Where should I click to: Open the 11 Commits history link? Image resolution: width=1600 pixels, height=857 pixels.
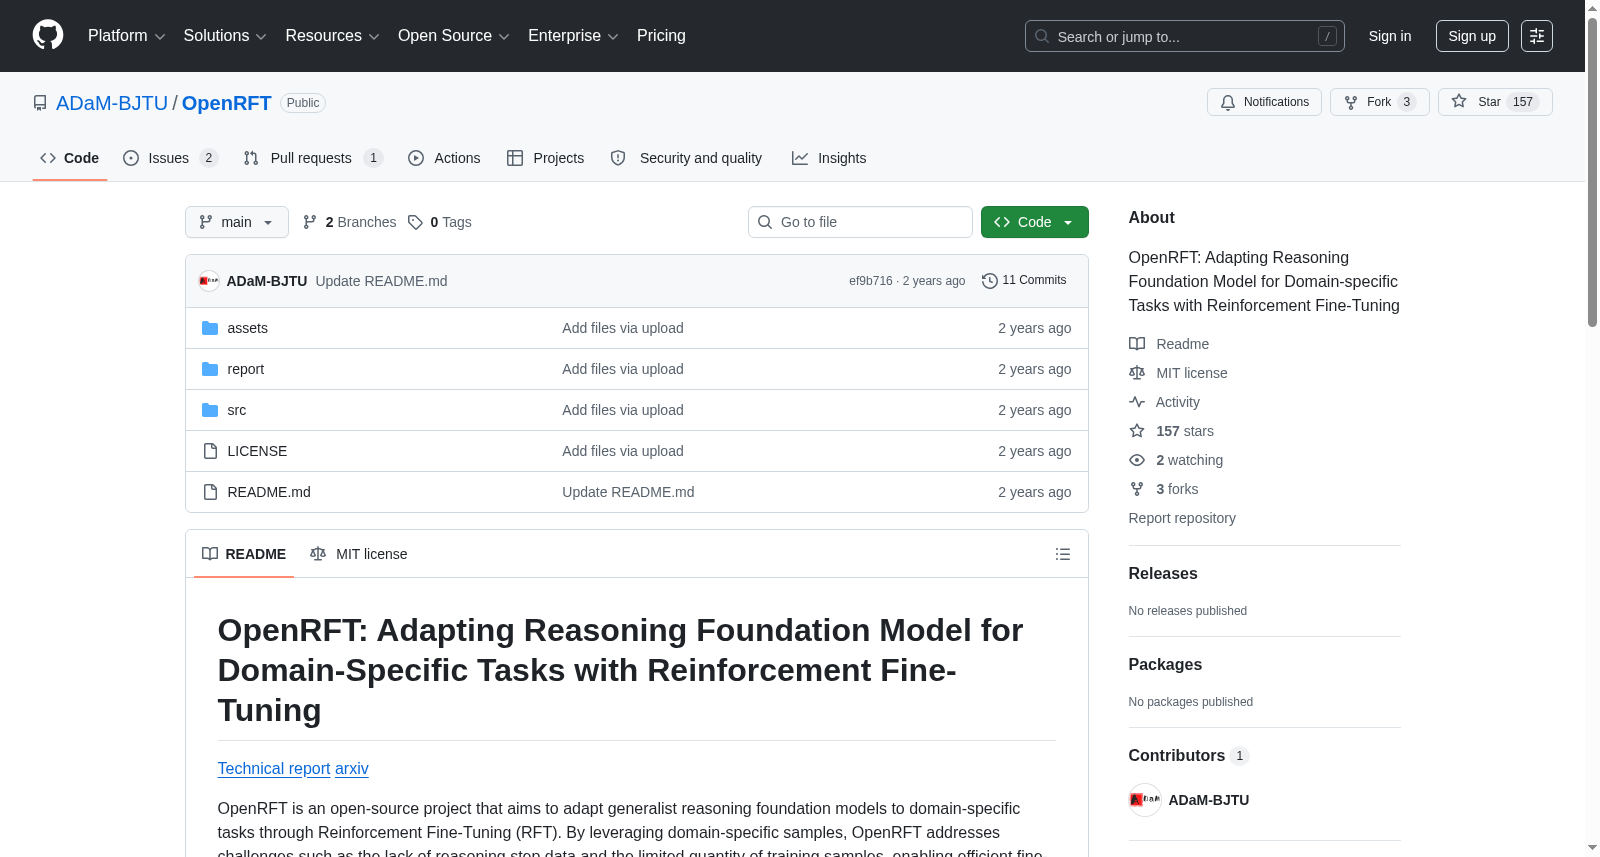pyautogui.click(x=1024, y=281)
